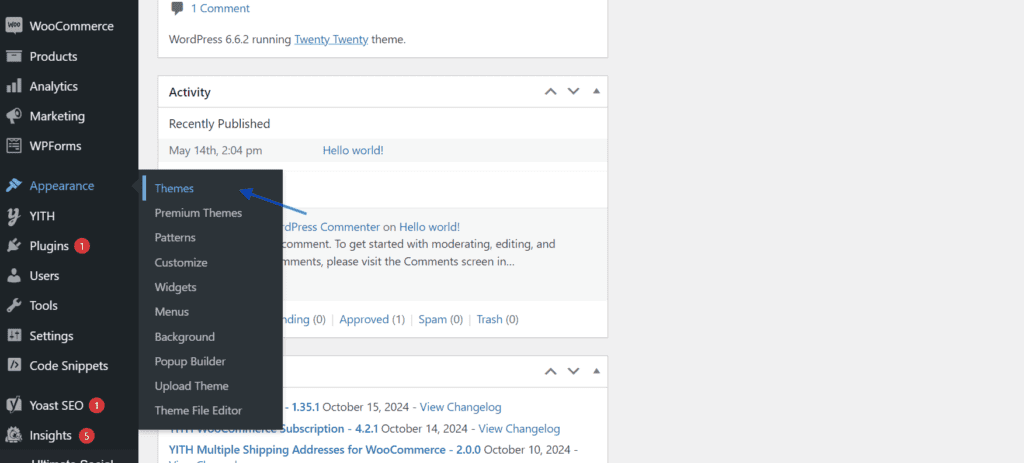The width and height of the screenshot is (1024, 463).
Task: Open Hello world! recently published post
Action: point(353,150)
